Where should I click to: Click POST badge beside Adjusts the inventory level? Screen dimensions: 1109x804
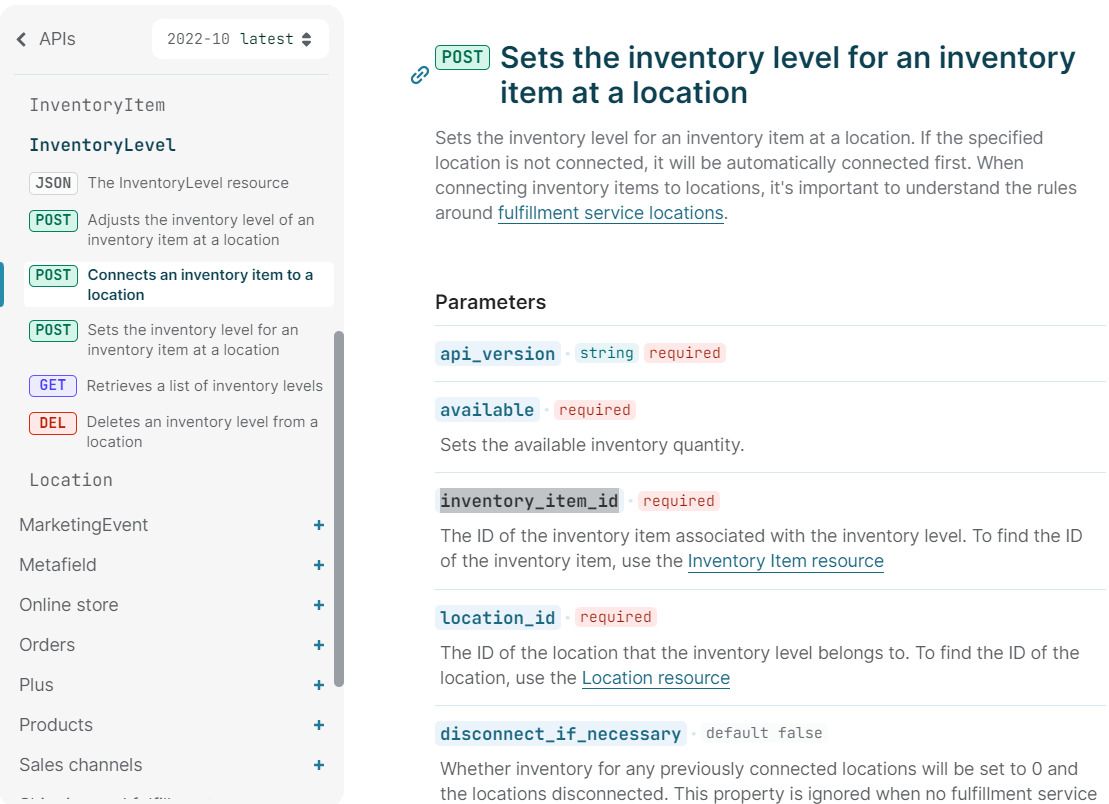[53, 220]
